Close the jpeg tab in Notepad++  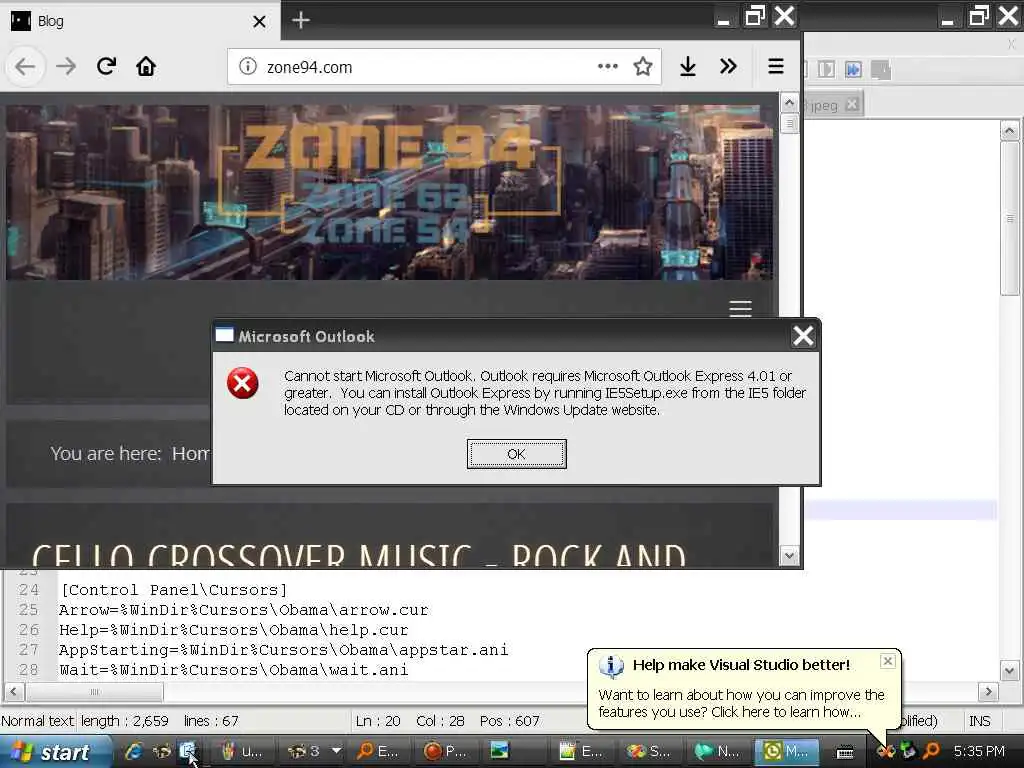coord(852,104)
